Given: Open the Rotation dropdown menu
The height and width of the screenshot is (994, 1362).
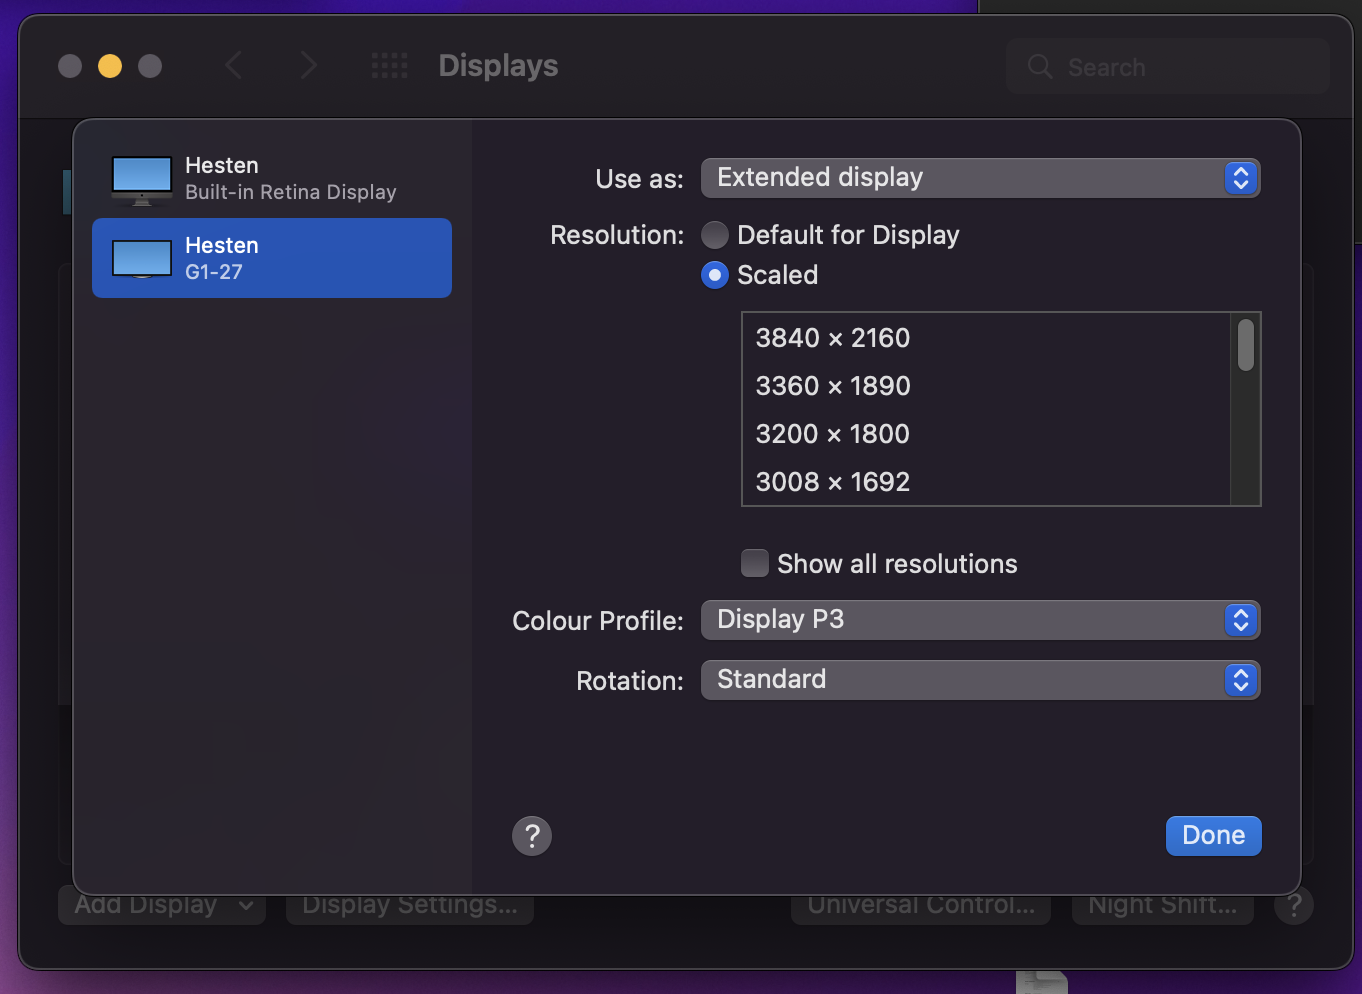Looking at the screenshot, I should [x=980, y=680].
